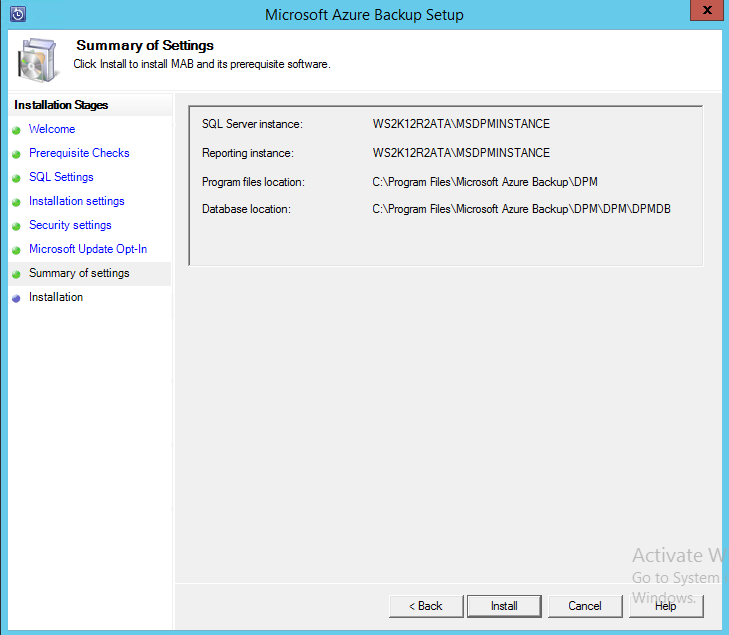Open Help for the setup

666,606
